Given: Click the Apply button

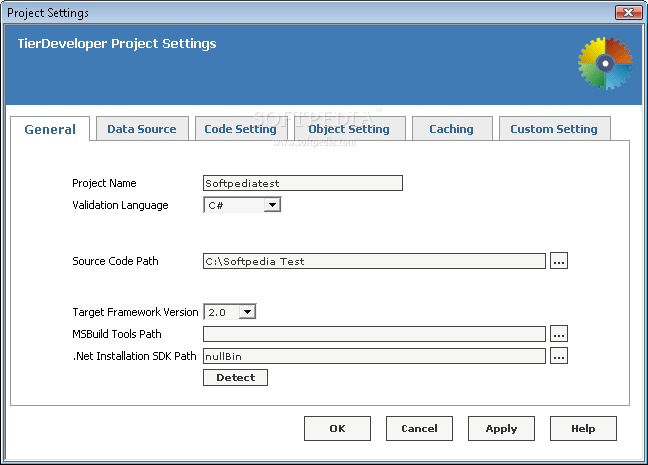Looking at the screenshot, I should [501, 429].
